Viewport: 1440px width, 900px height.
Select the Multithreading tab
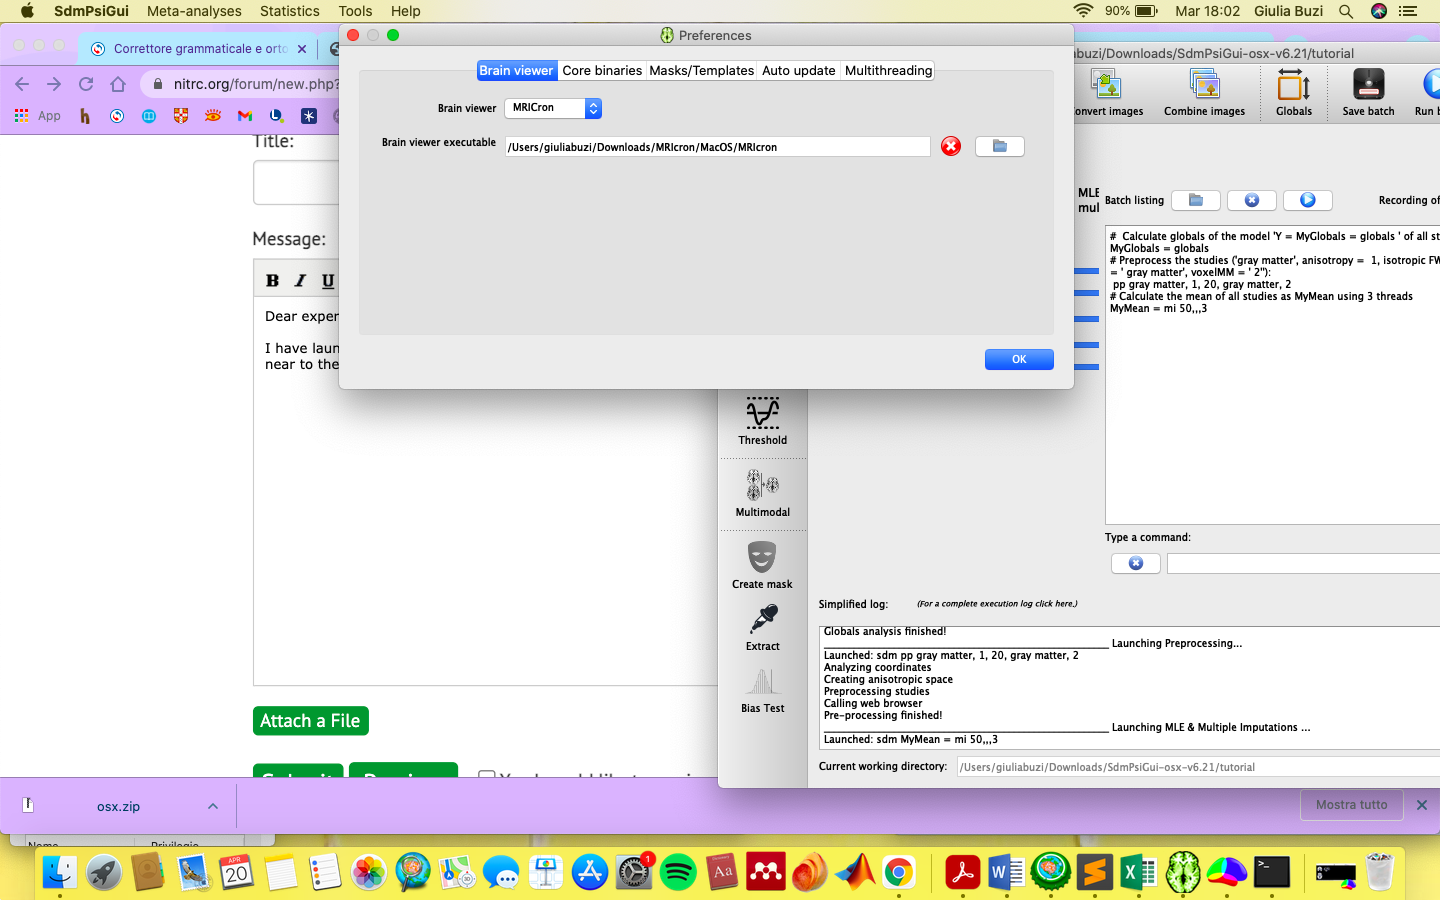point(888,71)
